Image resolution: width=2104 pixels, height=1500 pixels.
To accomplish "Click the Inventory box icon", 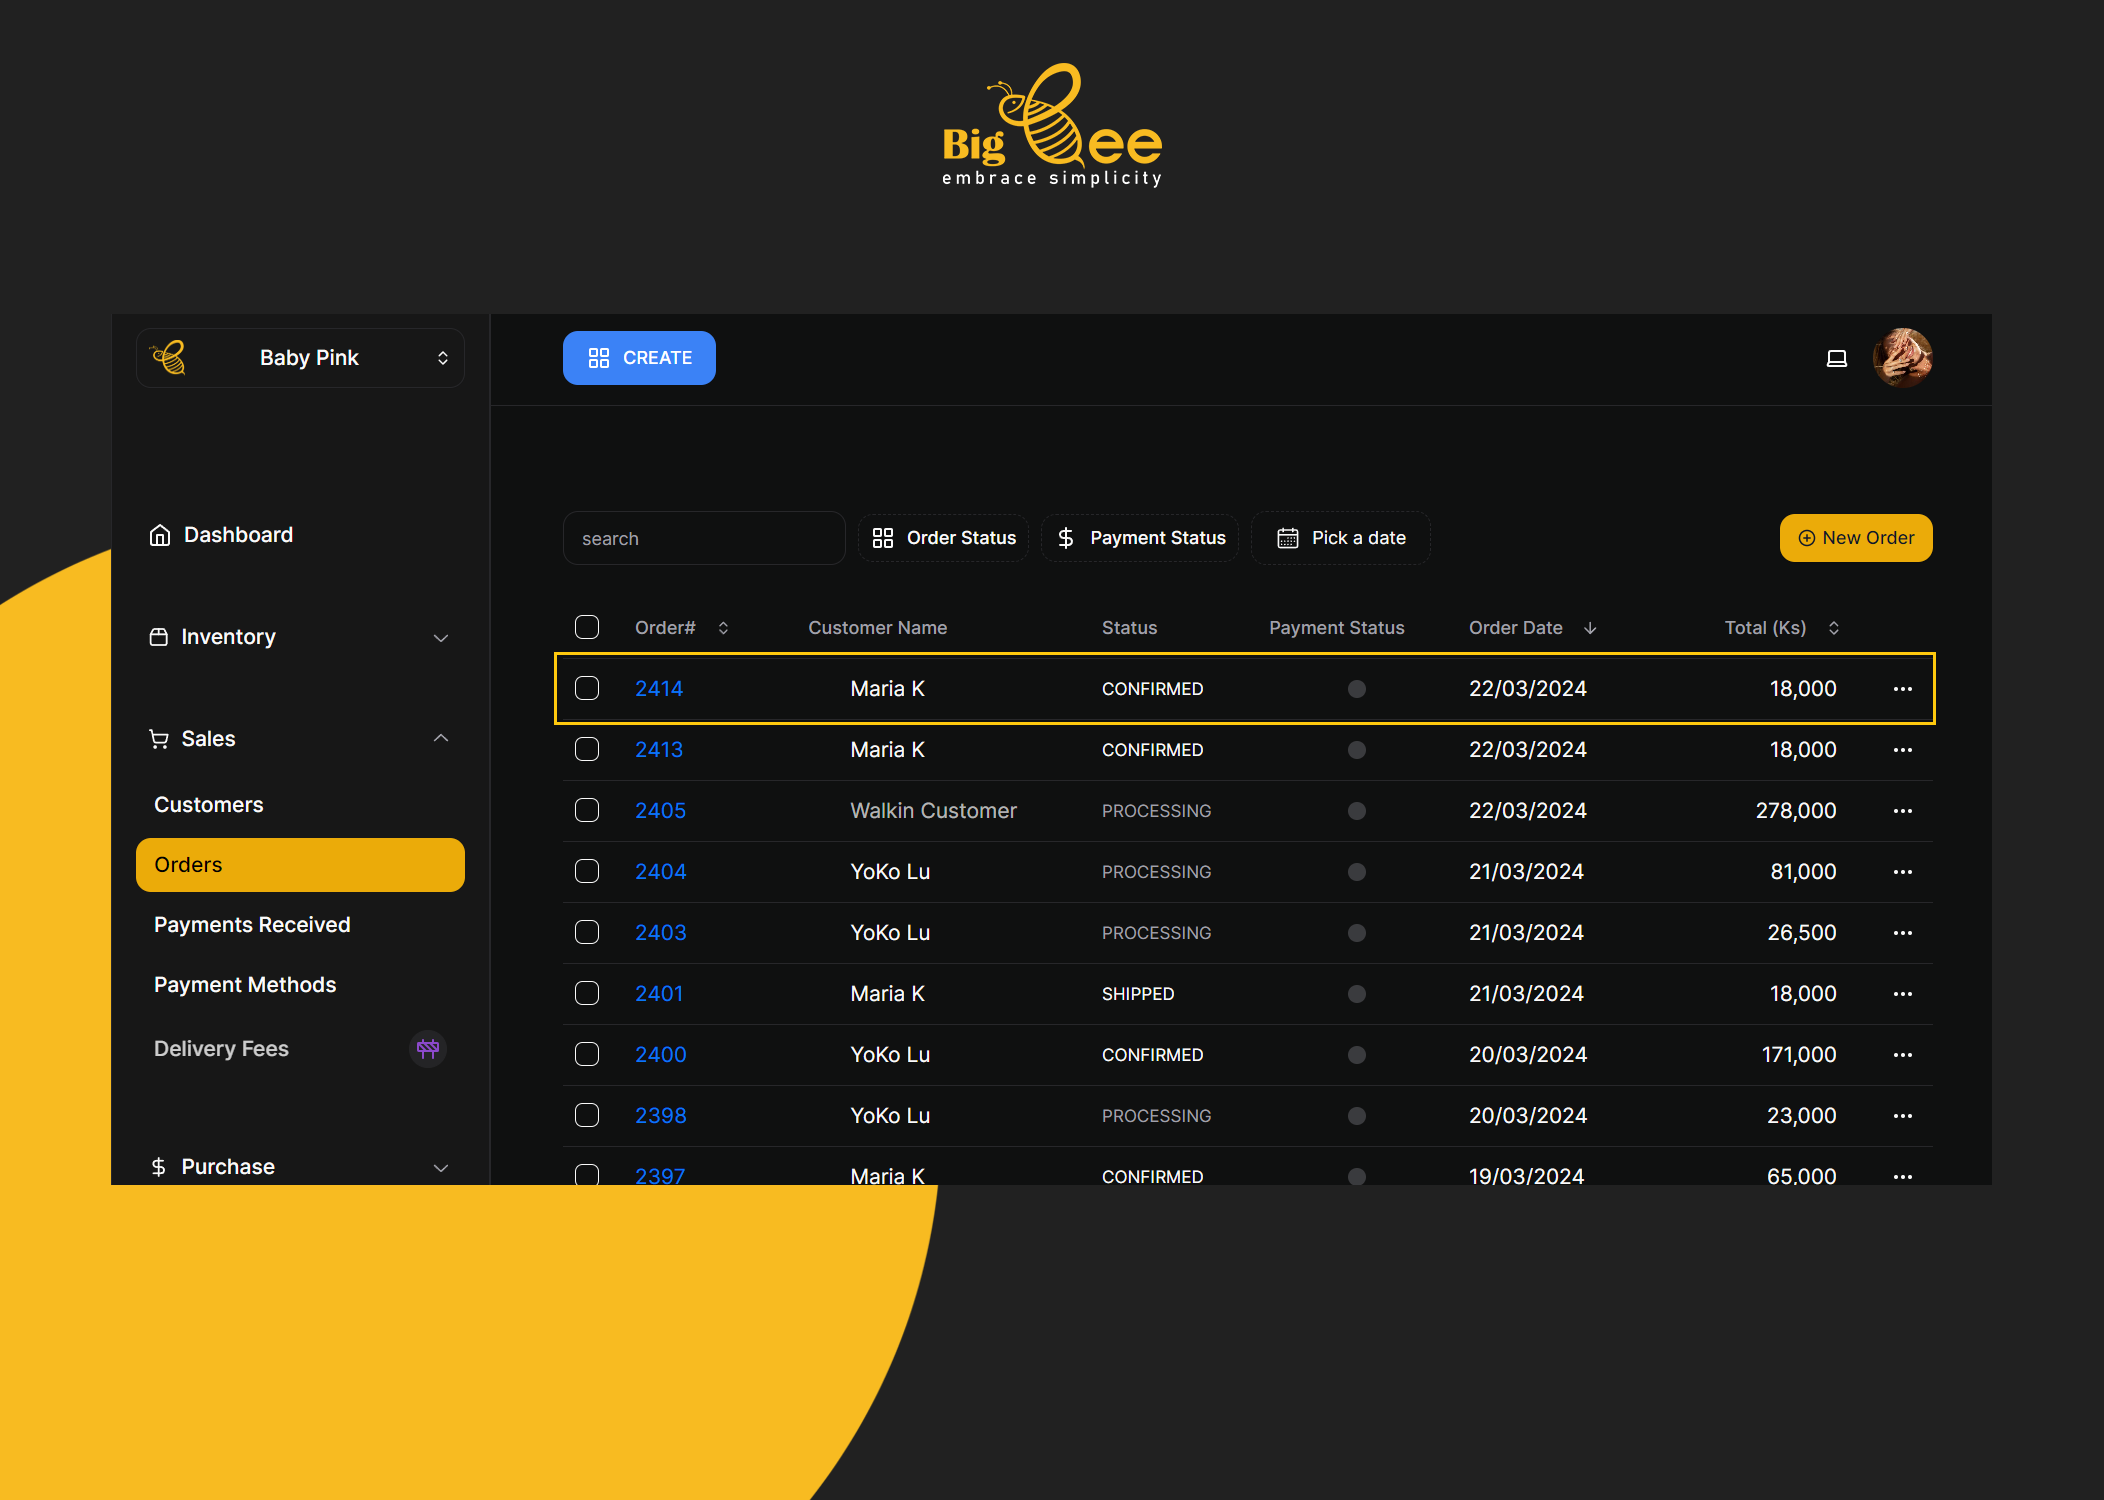I will click(159, 637).
